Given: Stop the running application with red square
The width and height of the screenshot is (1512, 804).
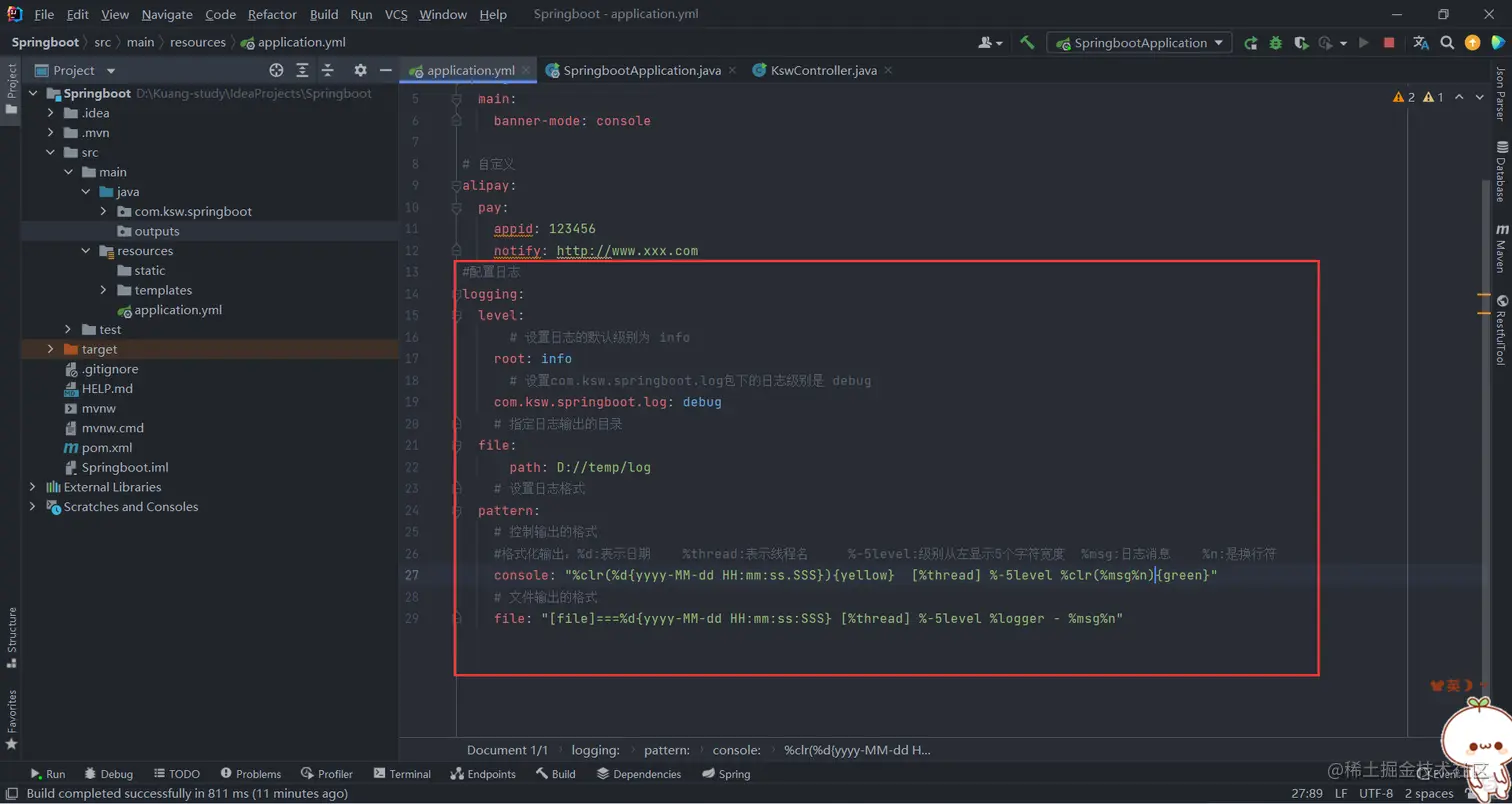Looking at the screenshot, I should 1389,43.
